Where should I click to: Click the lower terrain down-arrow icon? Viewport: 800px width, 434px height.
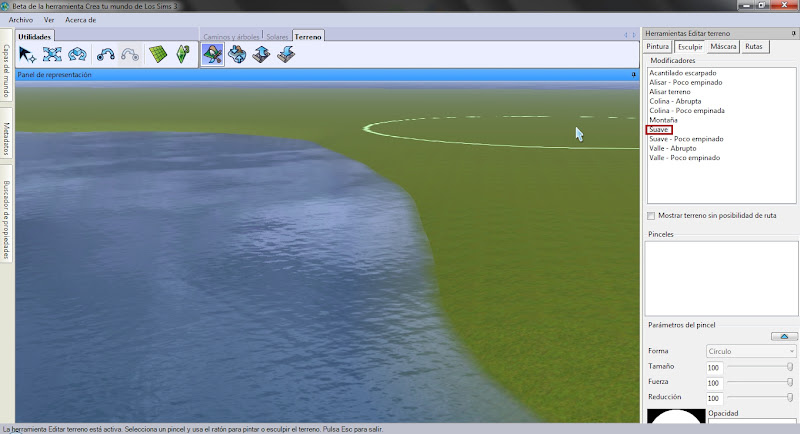(286, 55)
